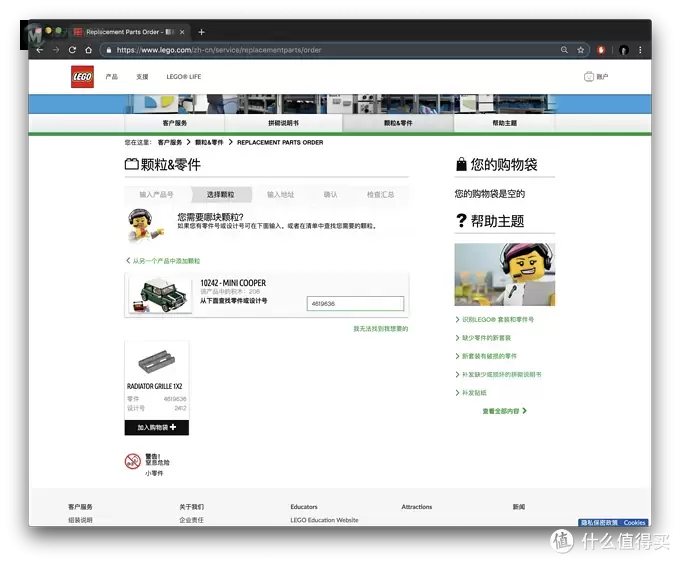680x564 pixels.
Task: Add Radiator Grille to shopping bag
Action: click(157, 427)
